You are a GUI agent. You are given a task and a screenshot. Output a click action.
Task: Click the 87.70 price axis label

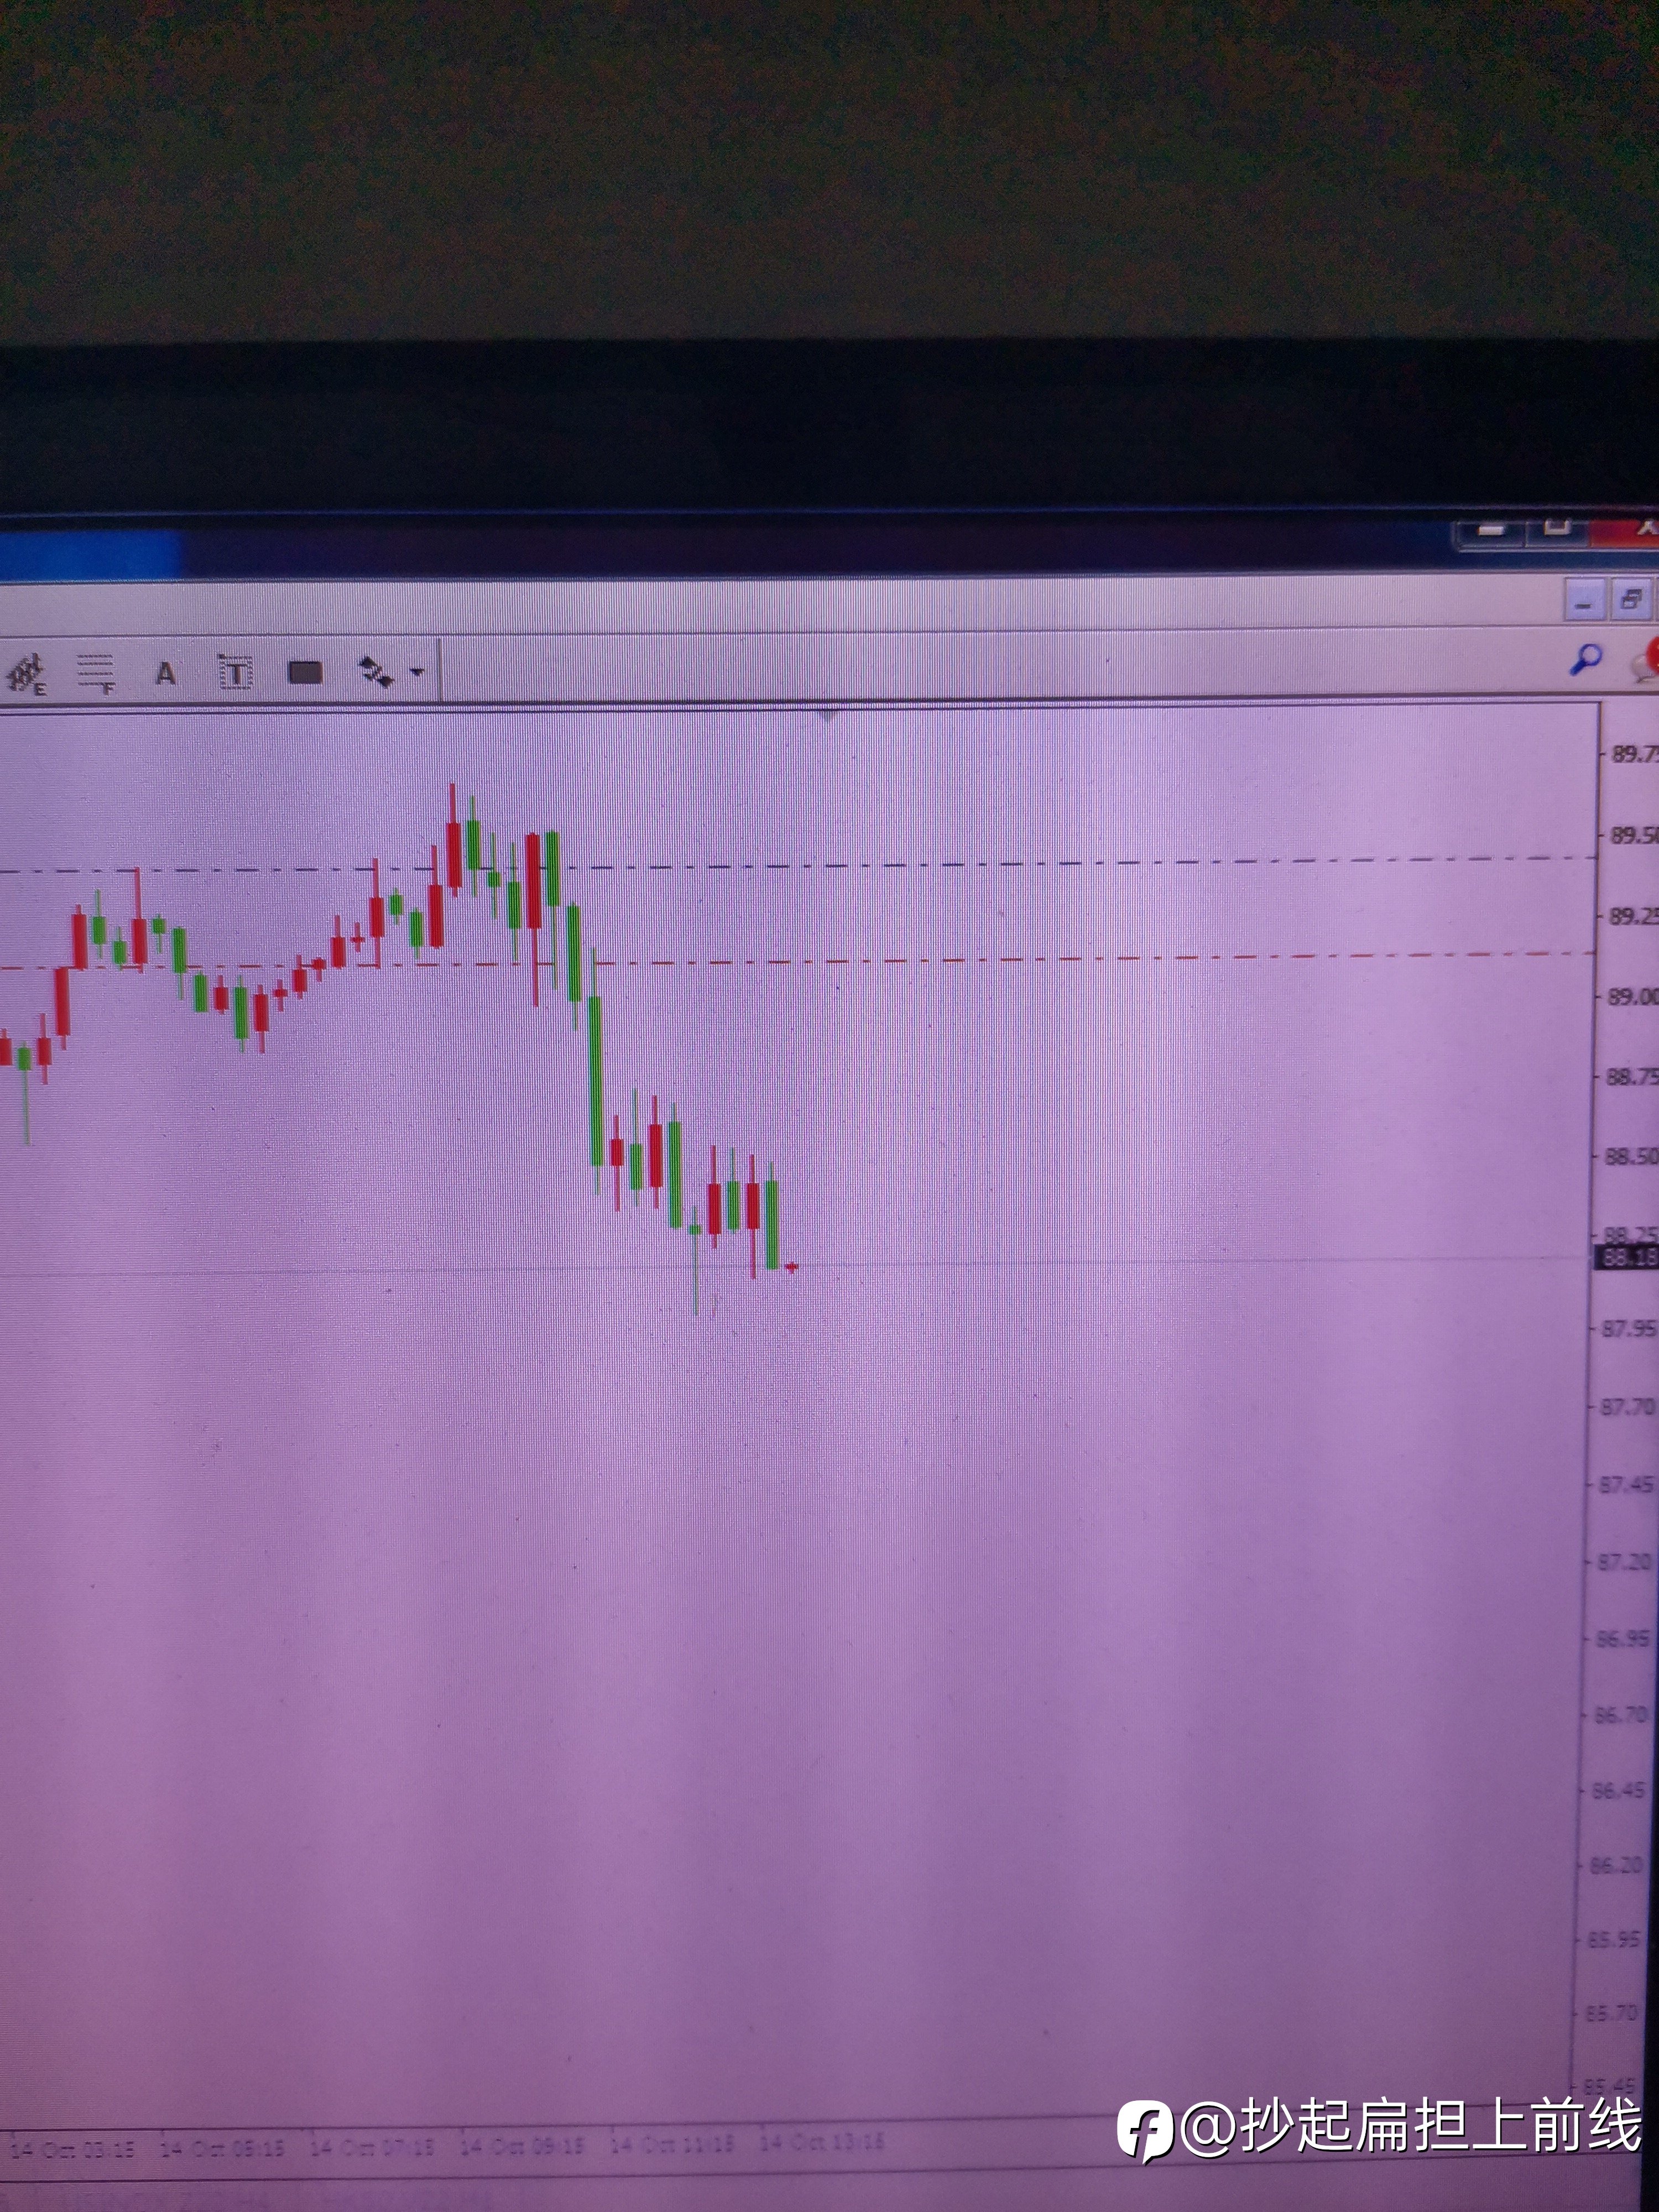(x=1628, y=1407)
